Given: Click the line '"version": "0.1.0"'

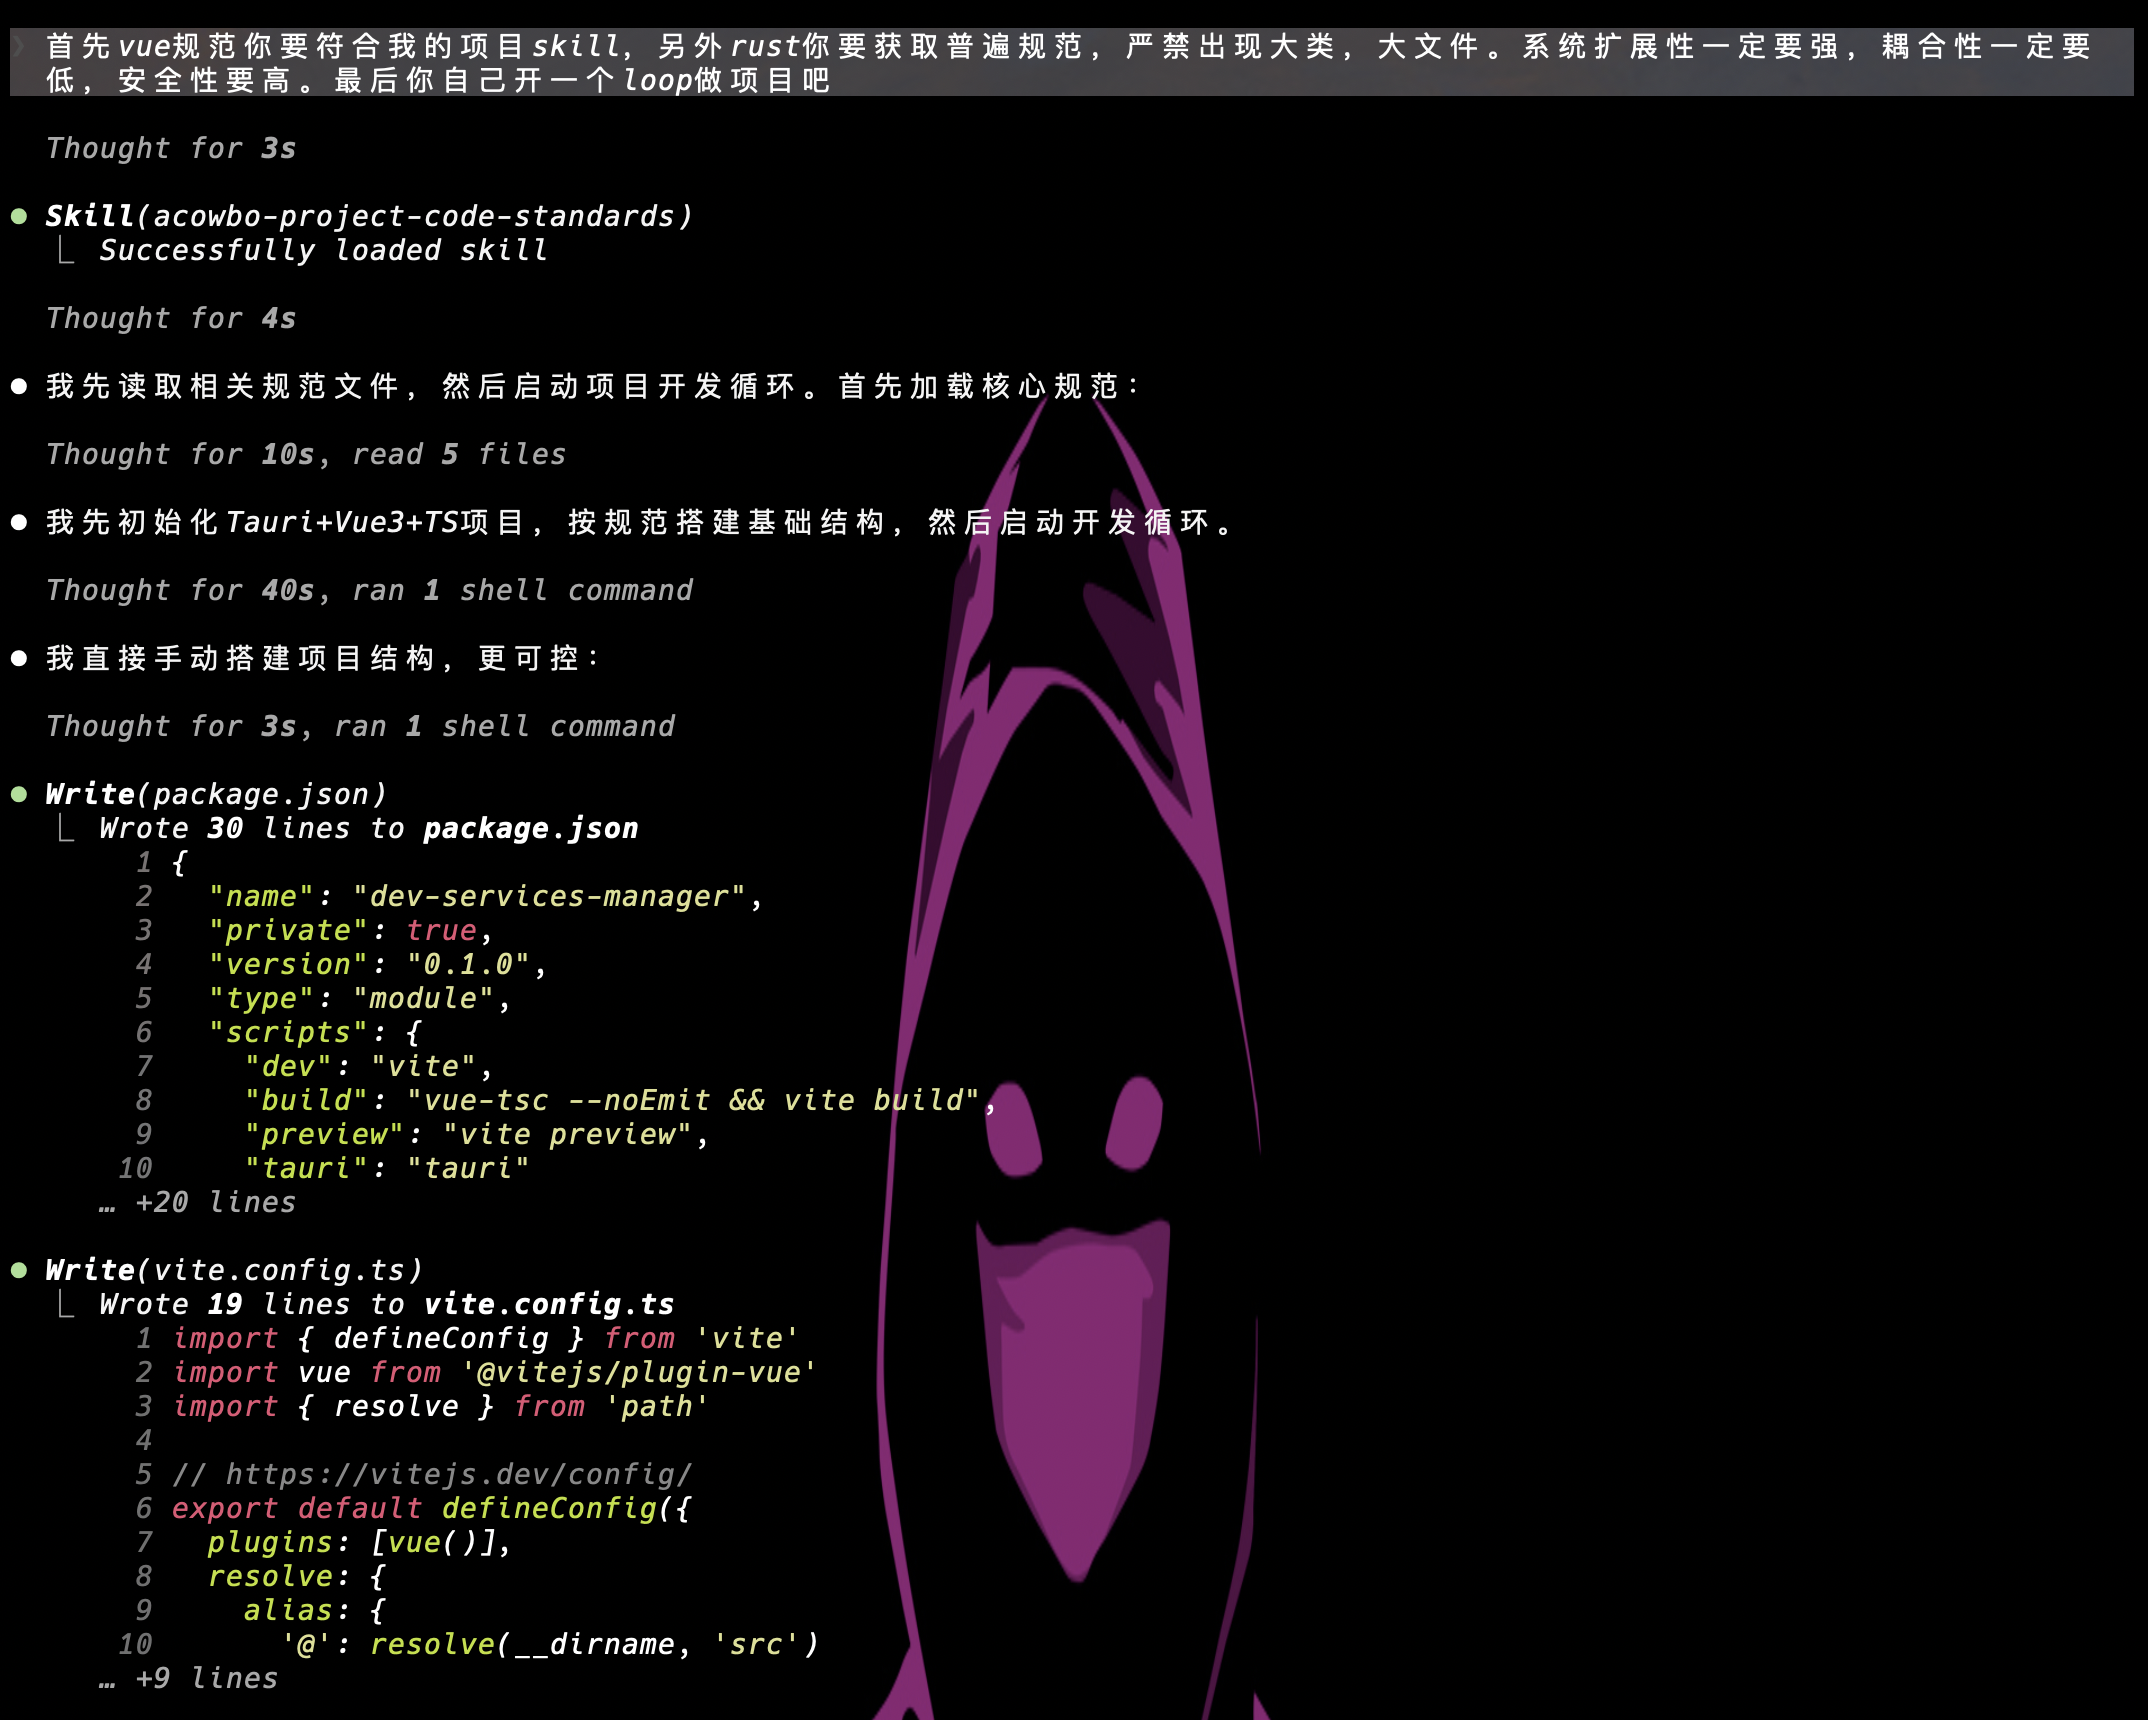Looking at the screenshot, I should pyautogui.click(x=377, y=964).
